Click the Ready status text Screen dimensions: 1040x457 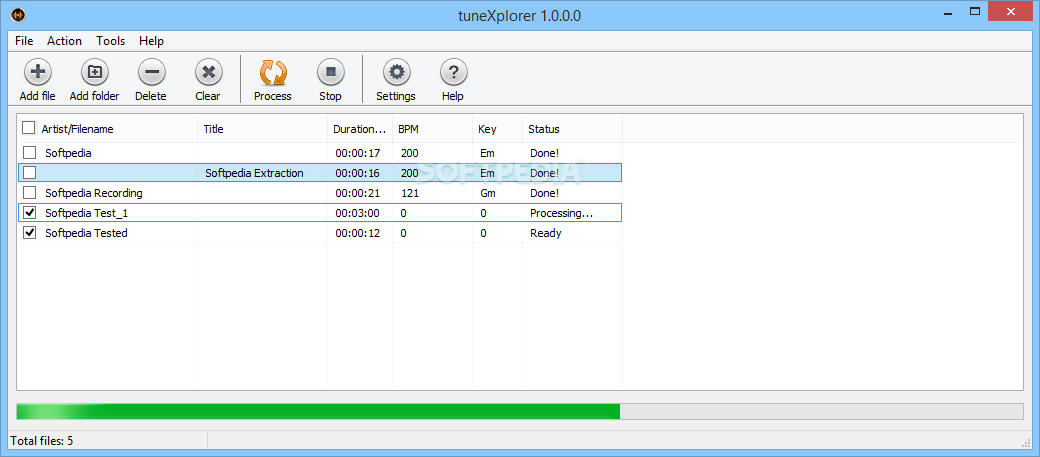click(x=545, y=233)
